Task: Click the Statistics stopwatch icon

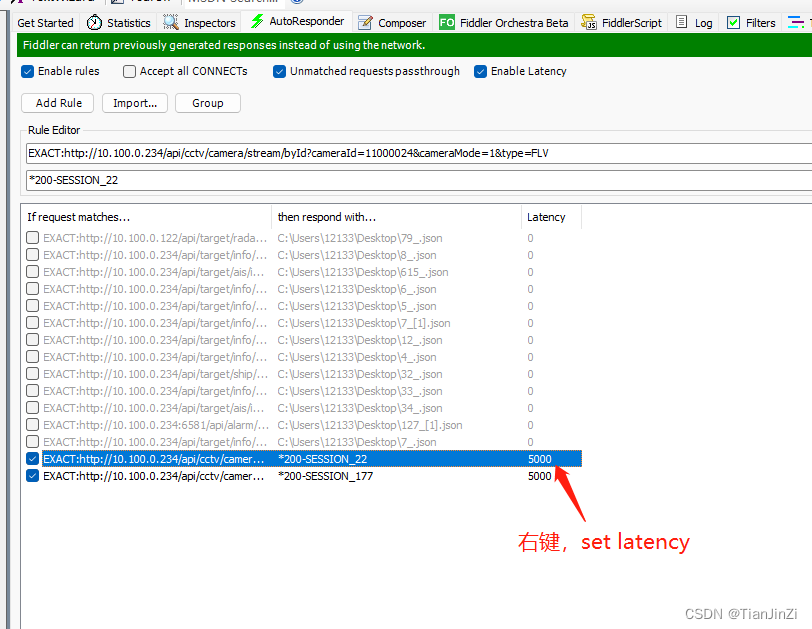Action: 94,23
